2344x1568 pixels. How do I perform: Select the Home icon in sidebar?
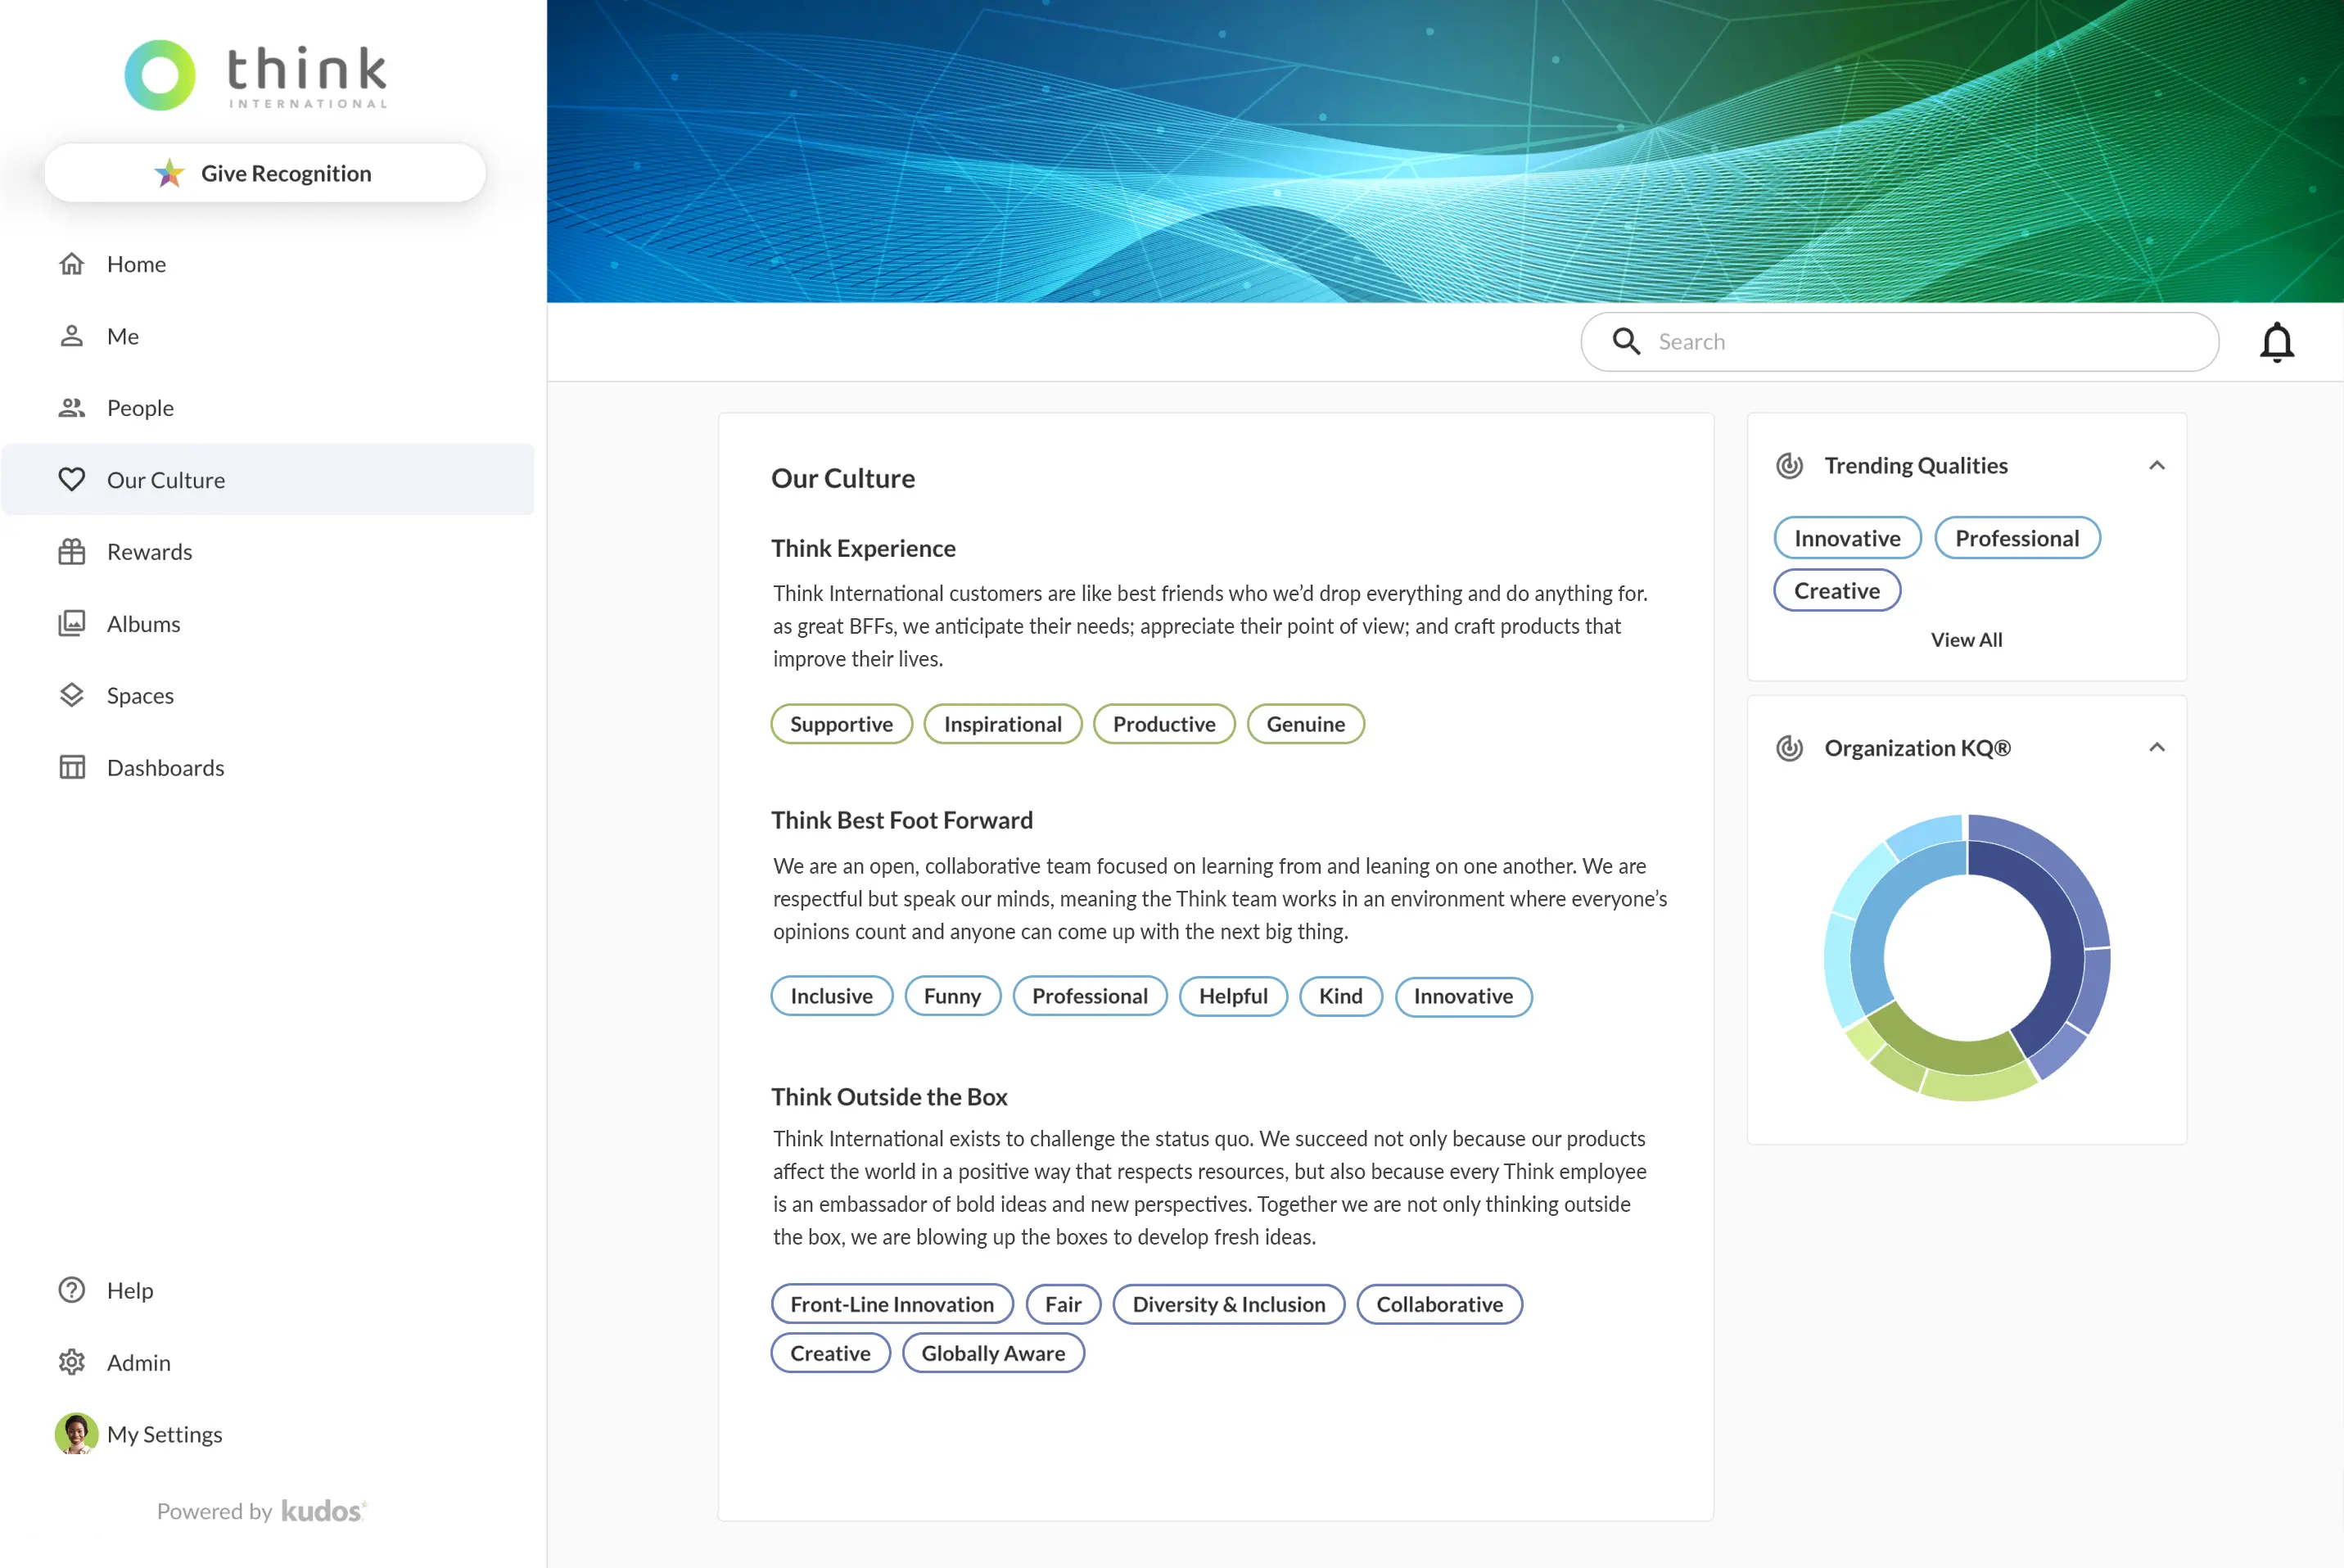pyautogui.click(x=72, y=263)
